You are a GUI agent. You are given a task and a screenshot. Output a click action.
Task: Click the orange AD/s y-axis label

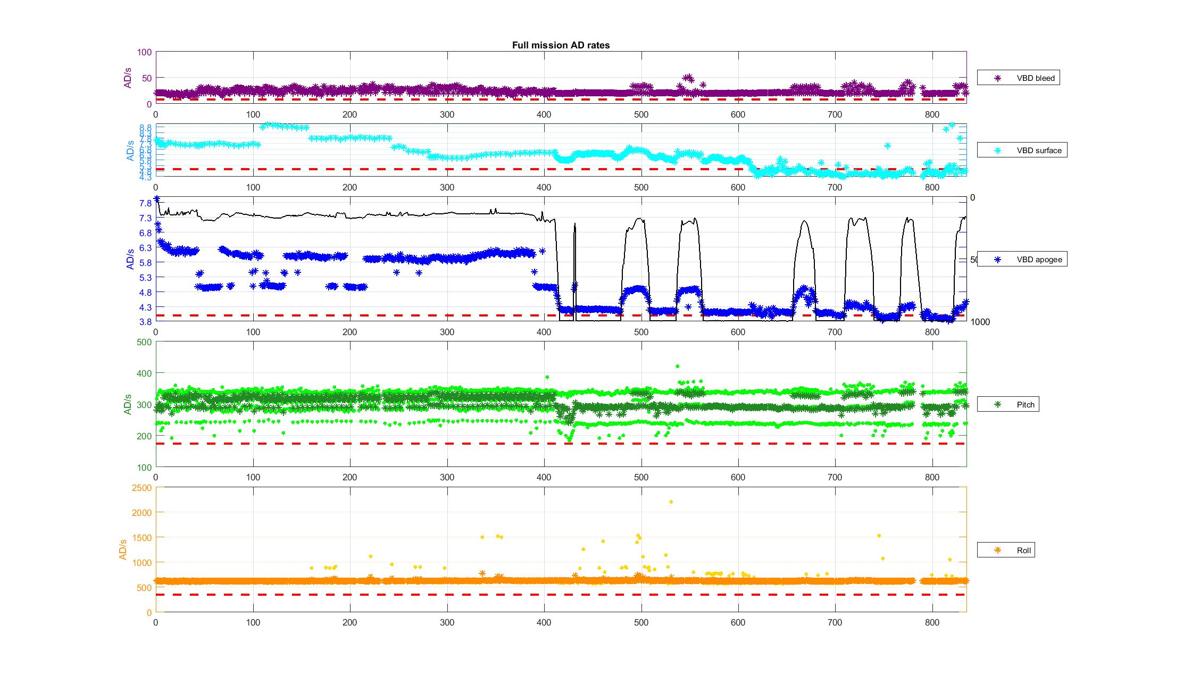point(123,550)
